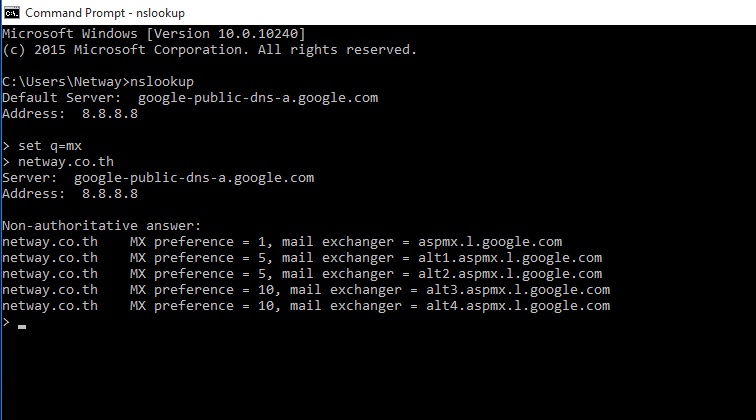Open the Command Prompt system menu icon
This screenshot has height=420, width=756.
pos(11,12)
